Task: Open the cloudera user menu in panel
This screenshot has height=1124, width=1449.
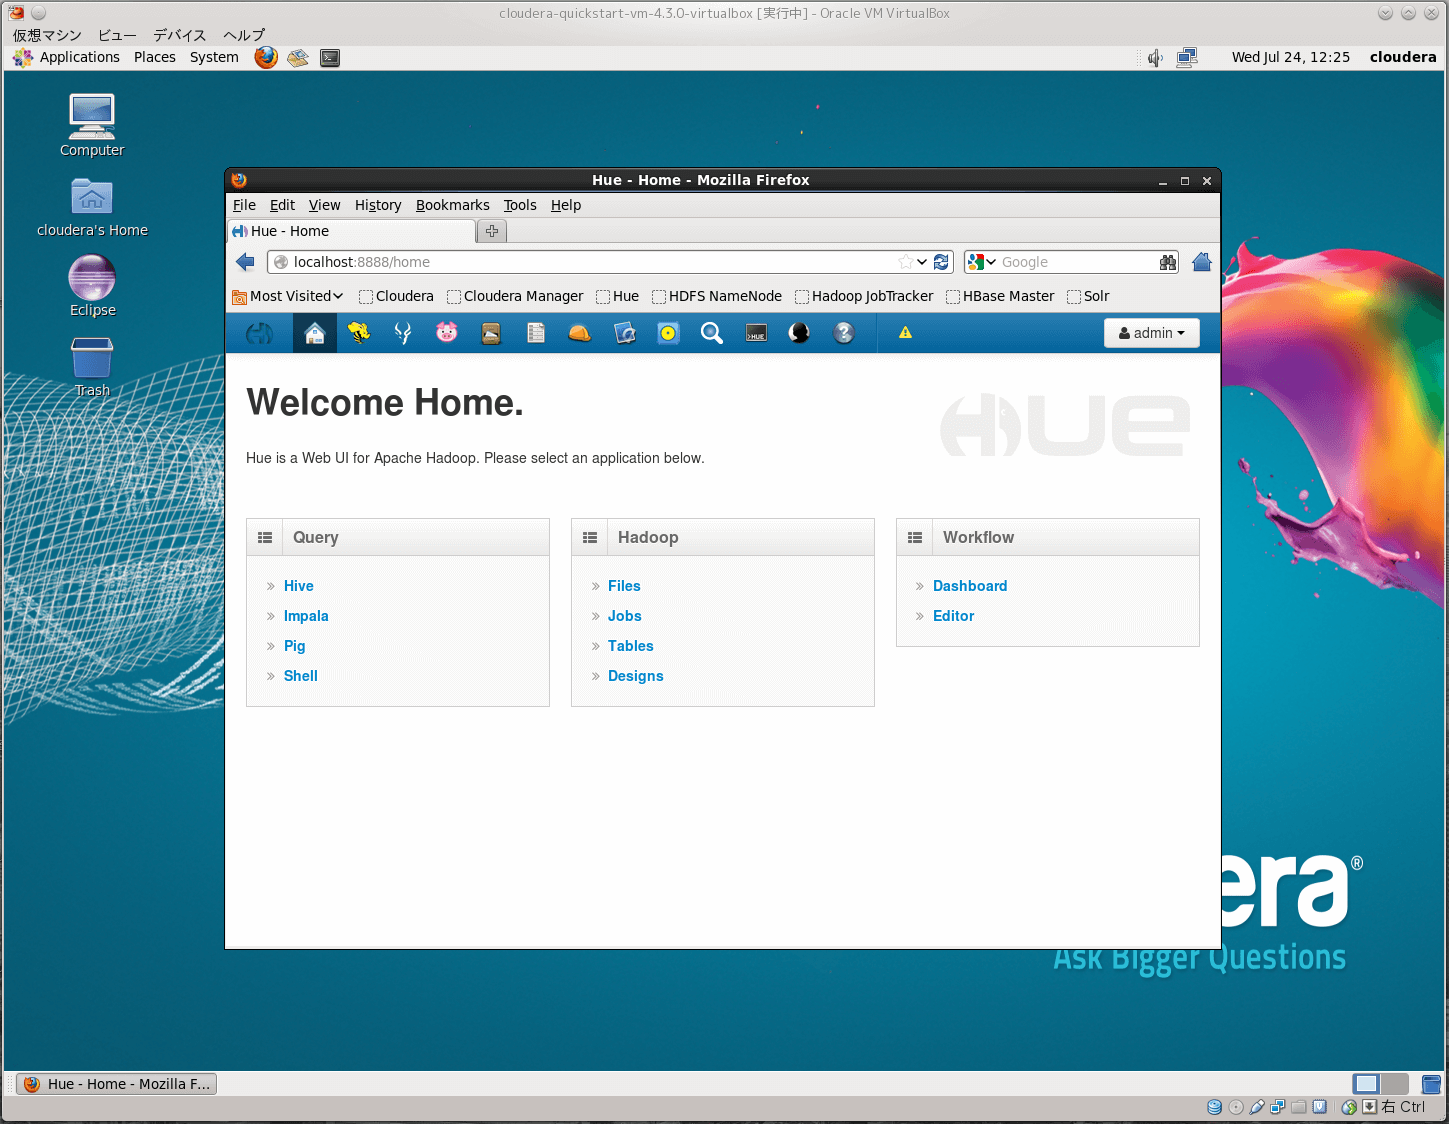Action: pyautogui.click(x=1403, y=57)
